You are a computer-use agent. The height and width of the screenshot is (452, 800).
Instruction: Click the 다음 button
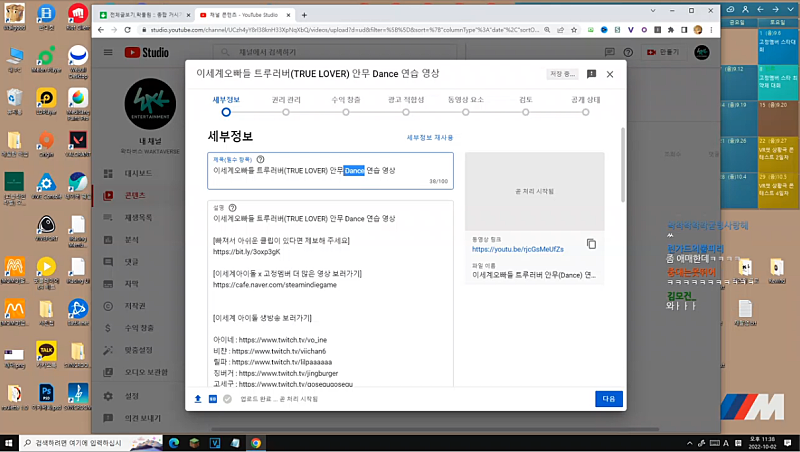[x=608, y=399]
